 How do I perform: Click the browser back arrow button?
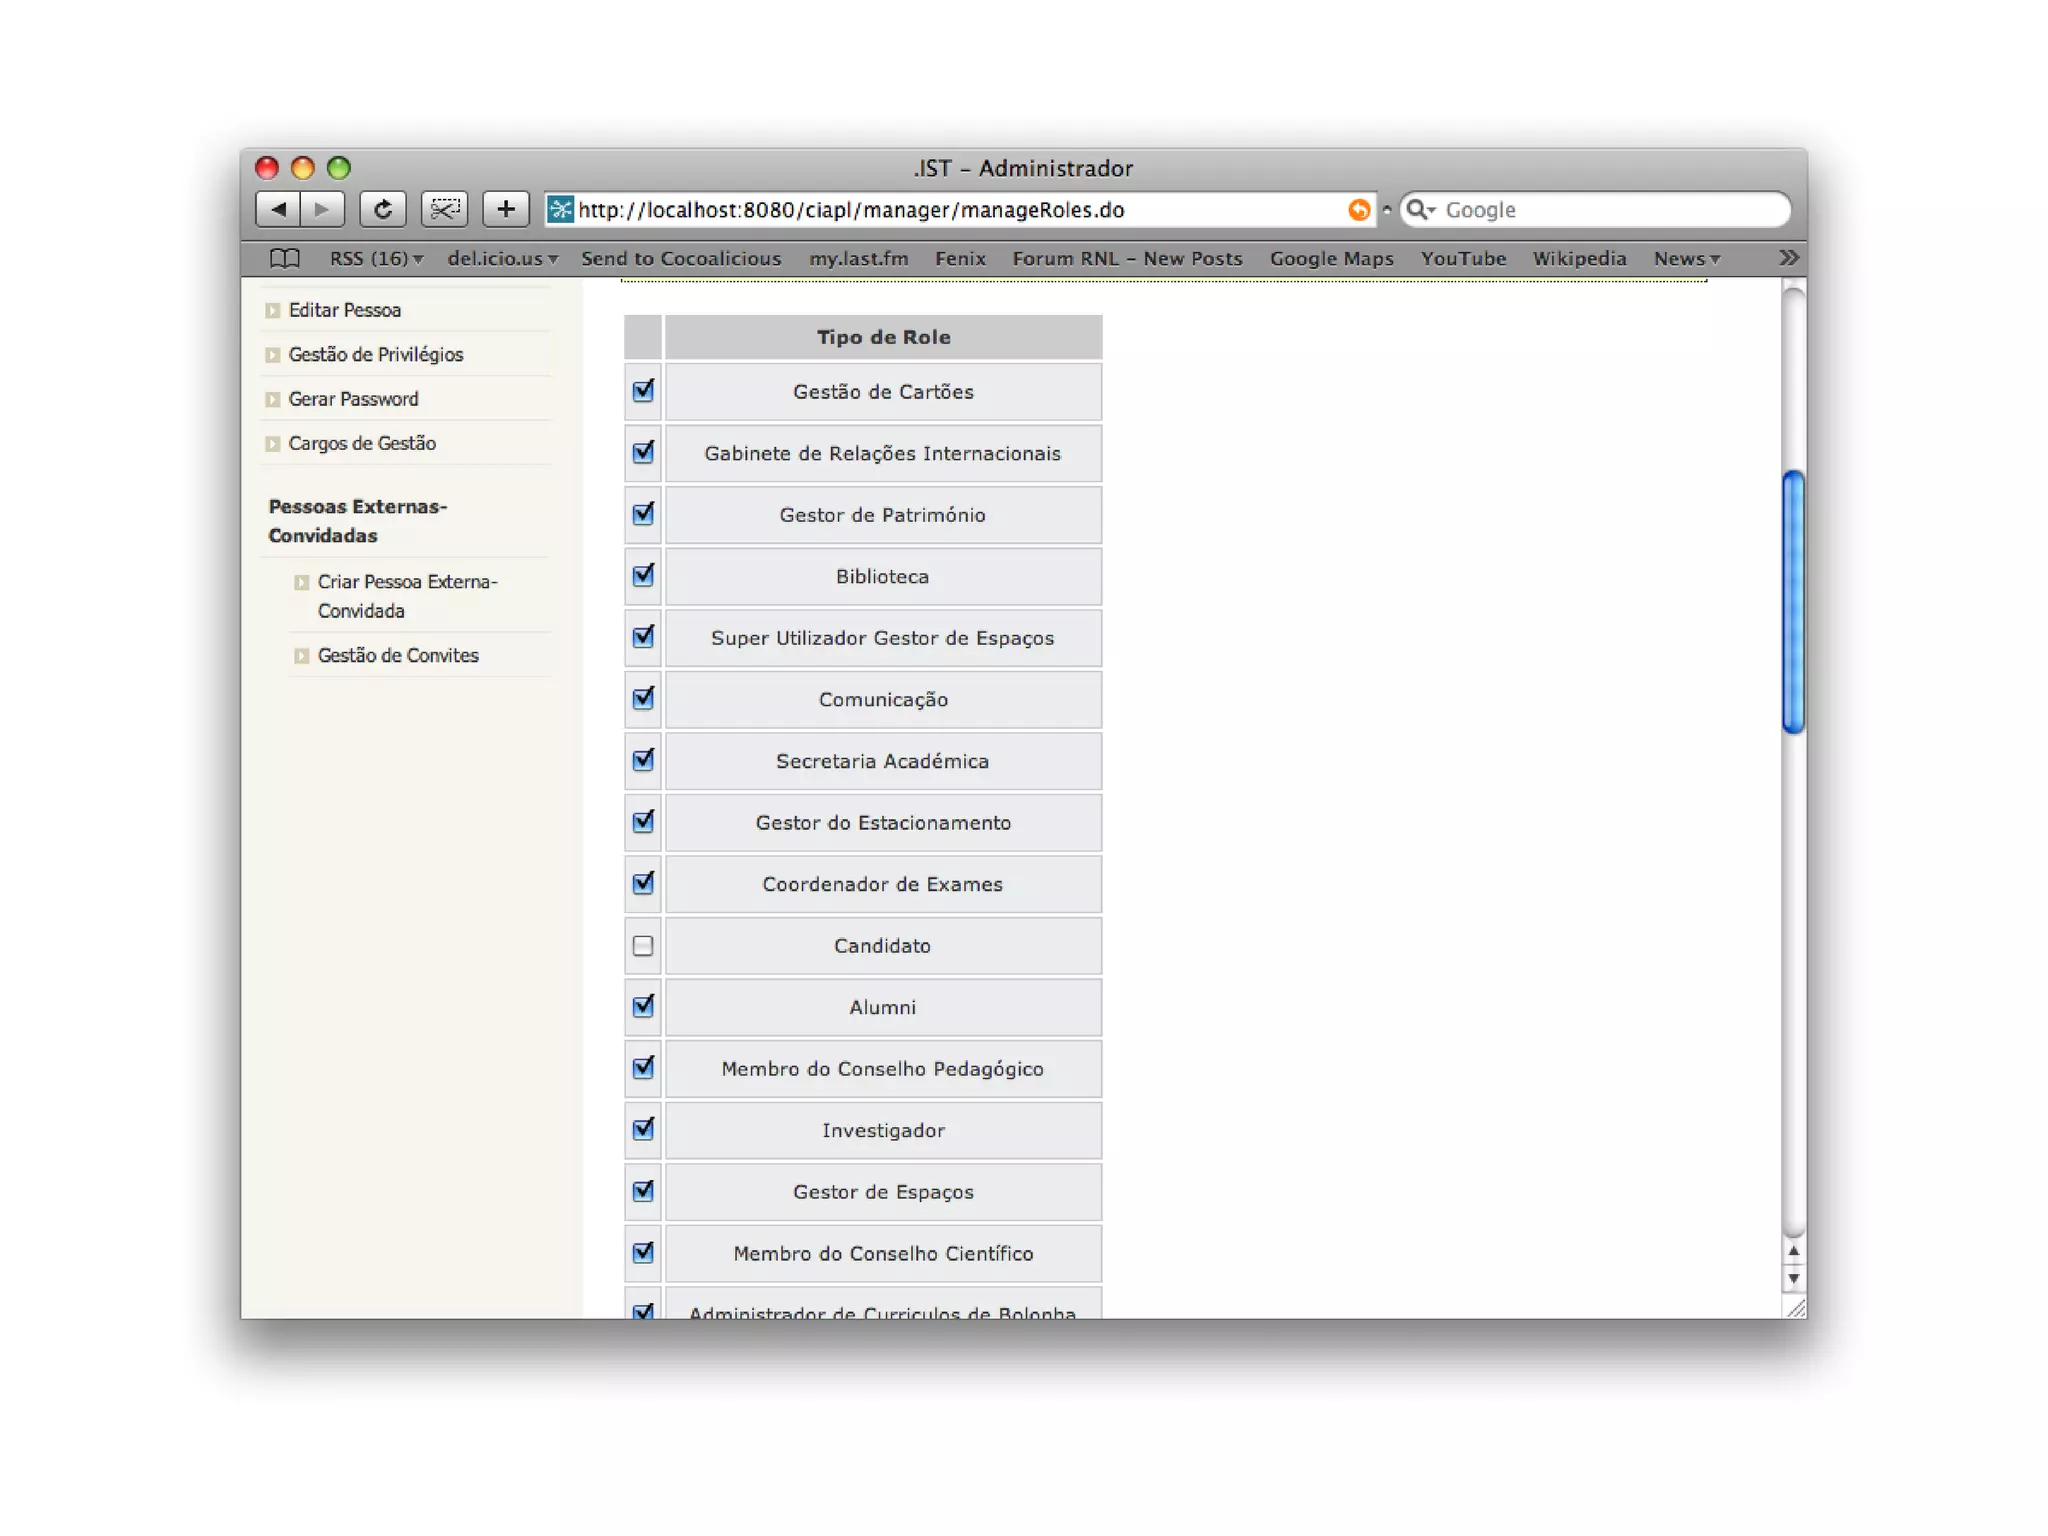click(x=279, y=209)
